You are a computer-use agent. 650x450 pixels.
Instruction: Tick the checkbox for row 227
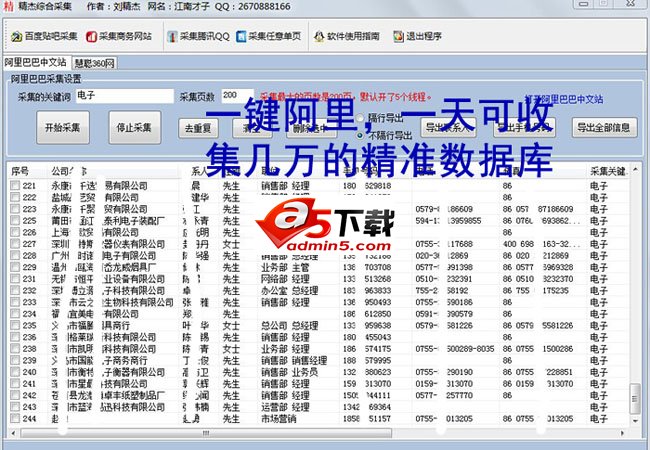(15, 244)
